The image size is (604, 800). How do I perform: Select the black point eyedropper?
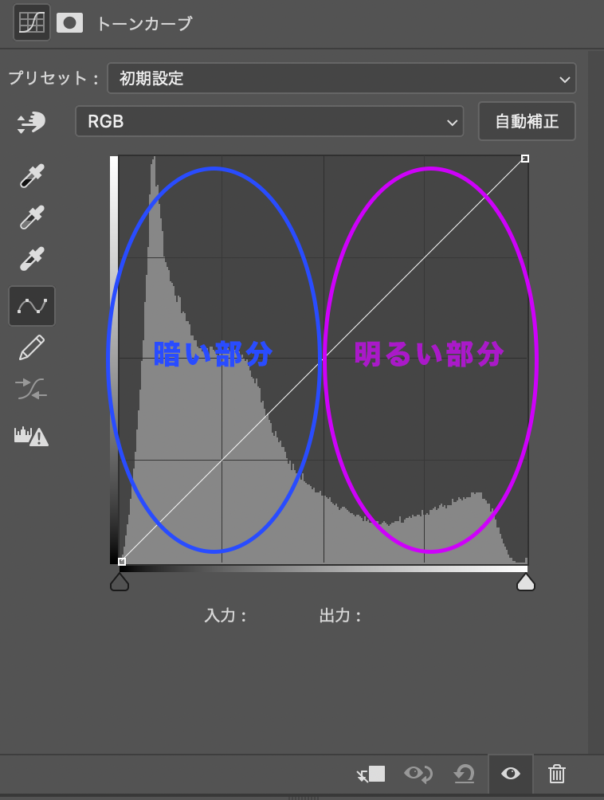tap(32, 176)
